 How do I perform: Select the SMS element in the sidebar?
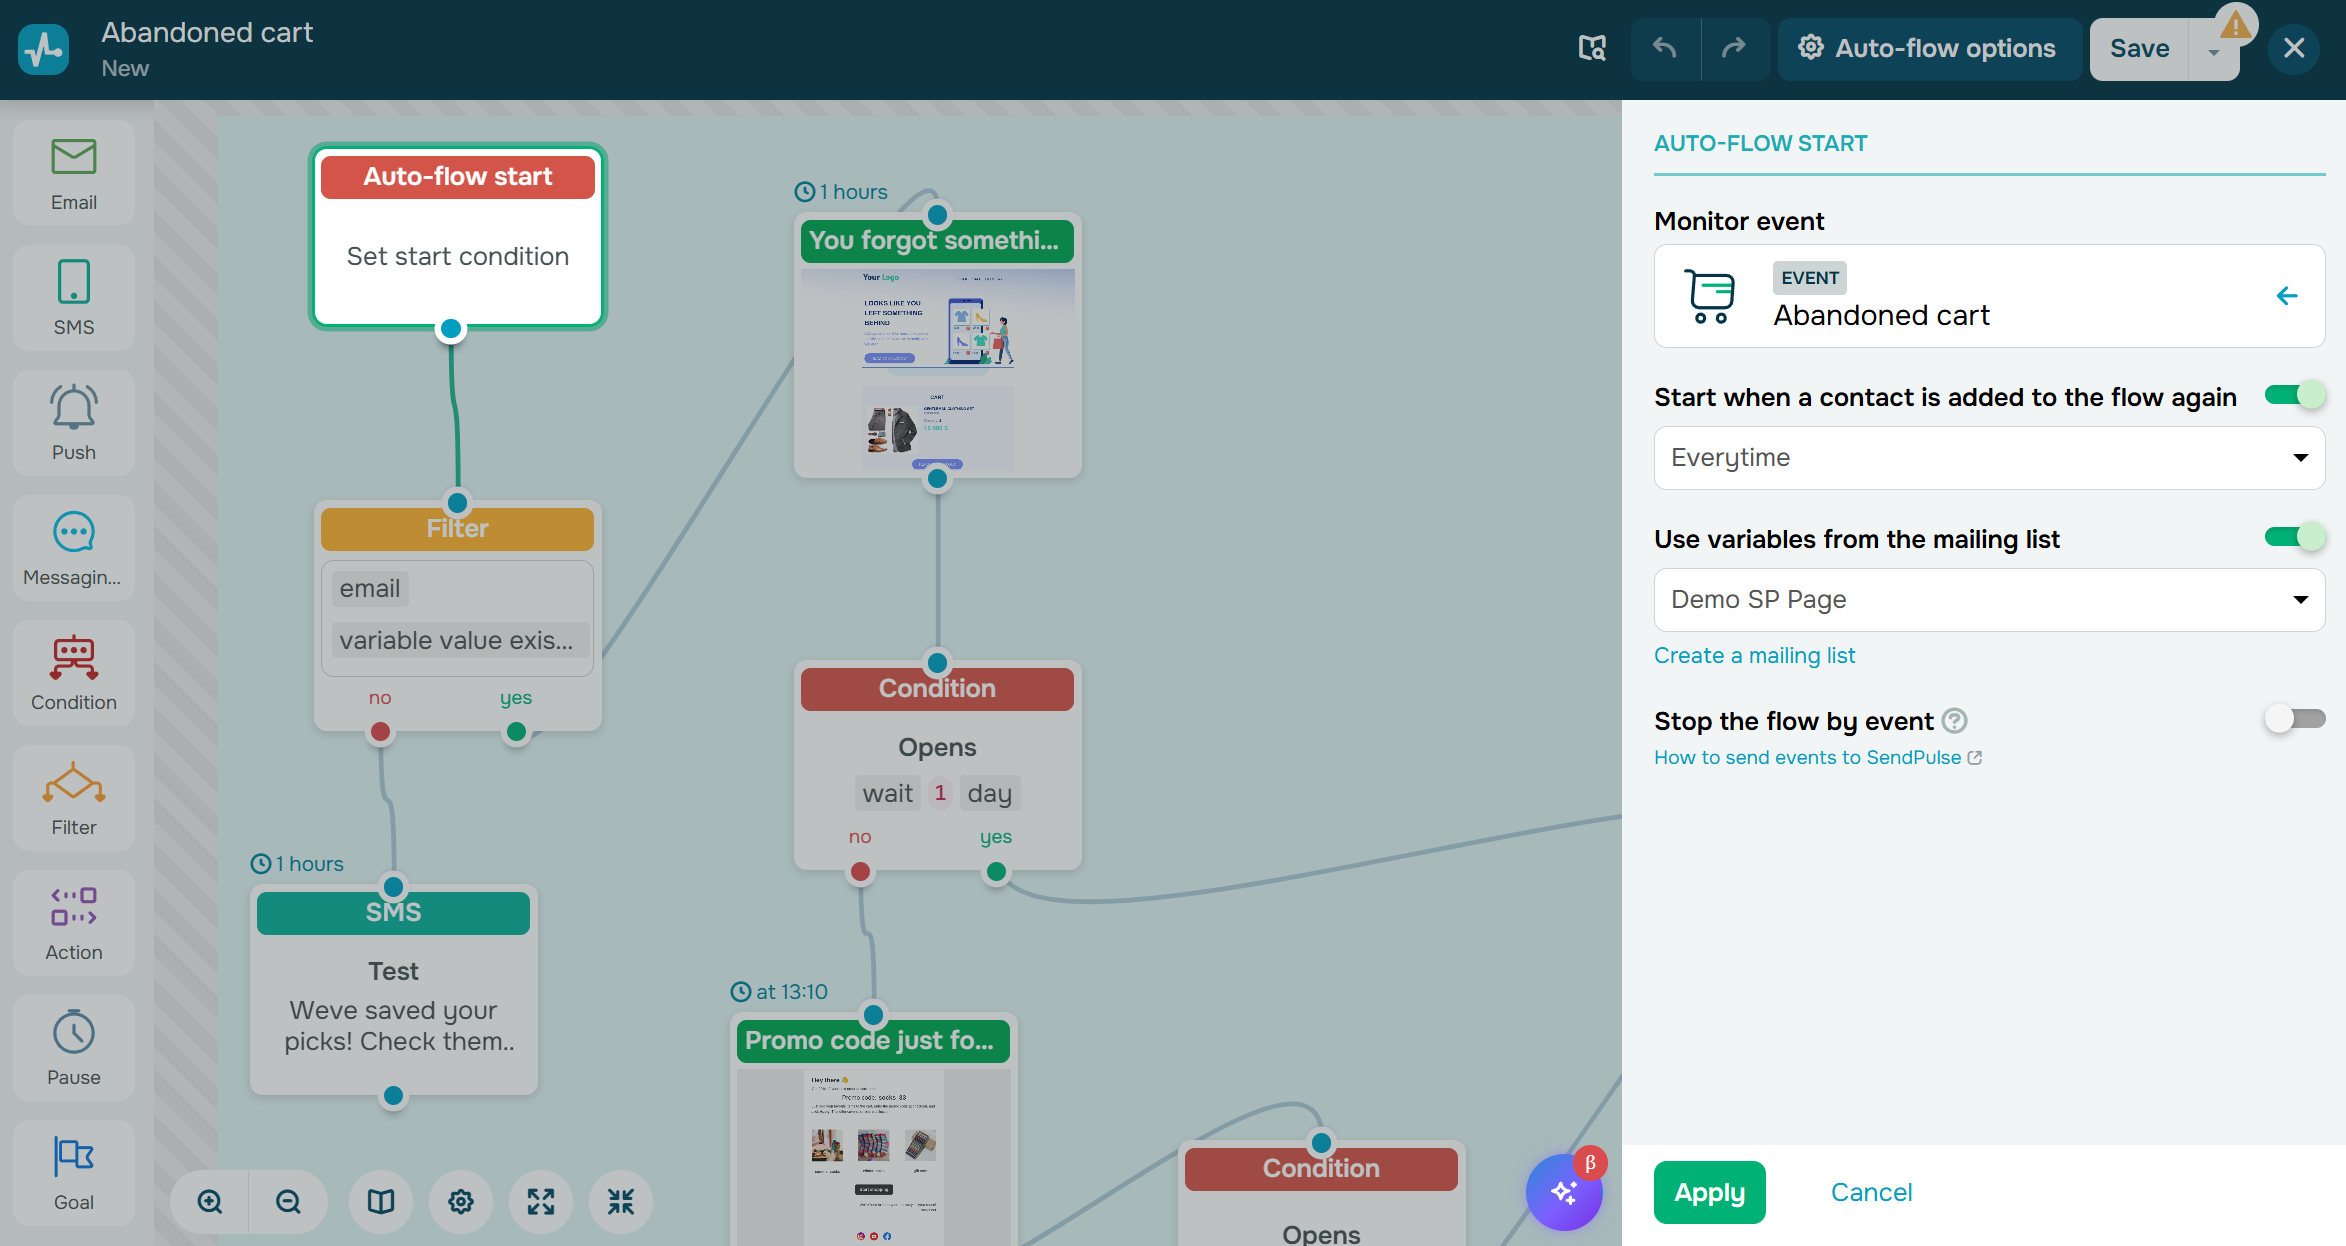coord(73,297)
